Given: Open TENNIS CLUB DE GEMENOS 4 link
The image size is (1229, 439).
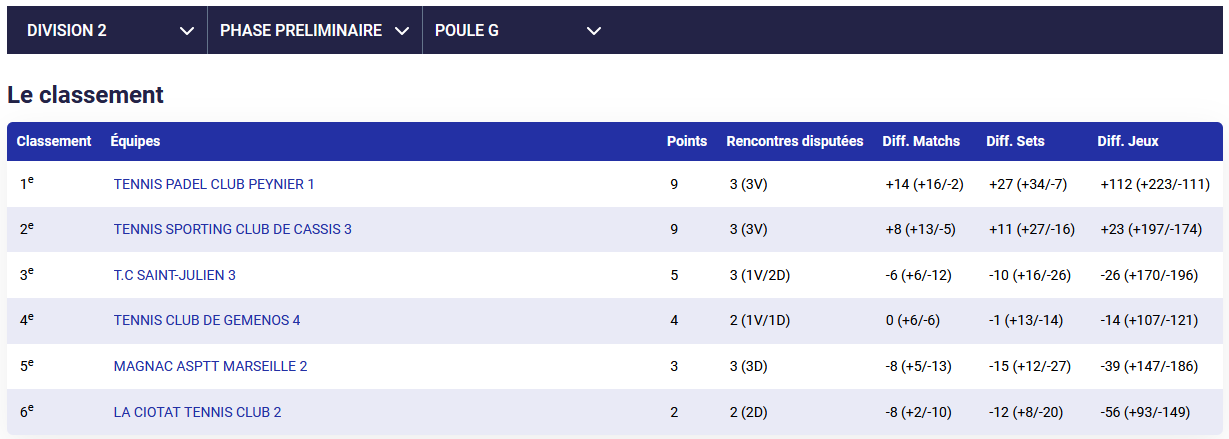Looking at the screenshot, I should click(x=207, y=320).
